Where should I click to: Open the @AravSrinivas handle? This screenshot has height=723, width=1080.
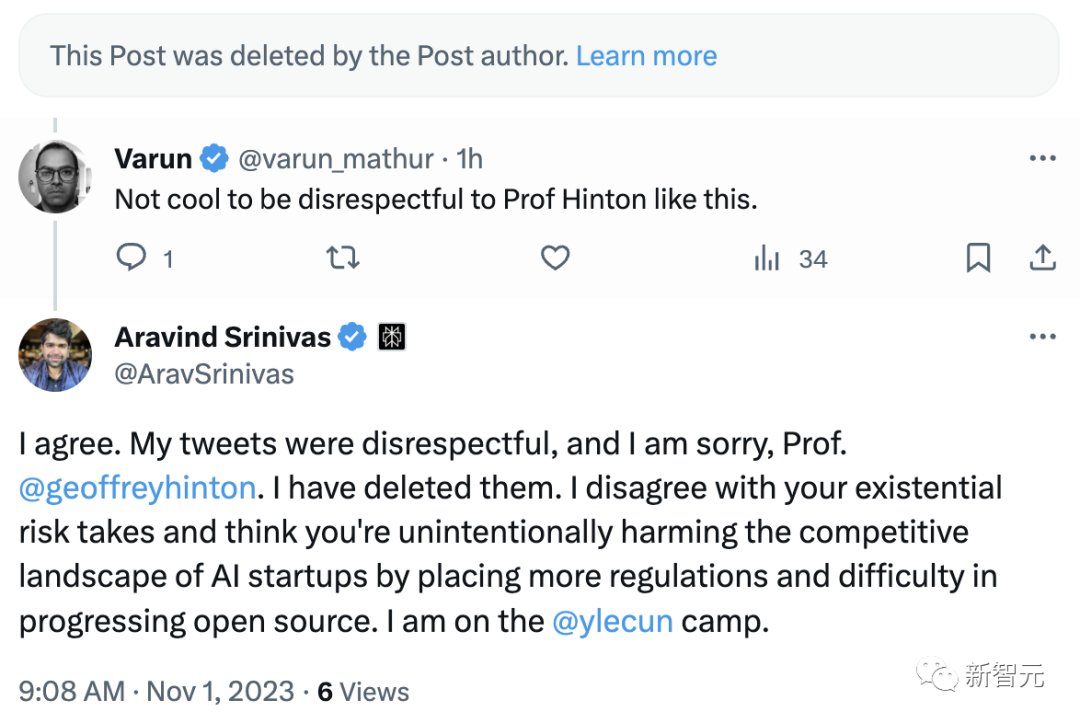(x=205, y=374)
